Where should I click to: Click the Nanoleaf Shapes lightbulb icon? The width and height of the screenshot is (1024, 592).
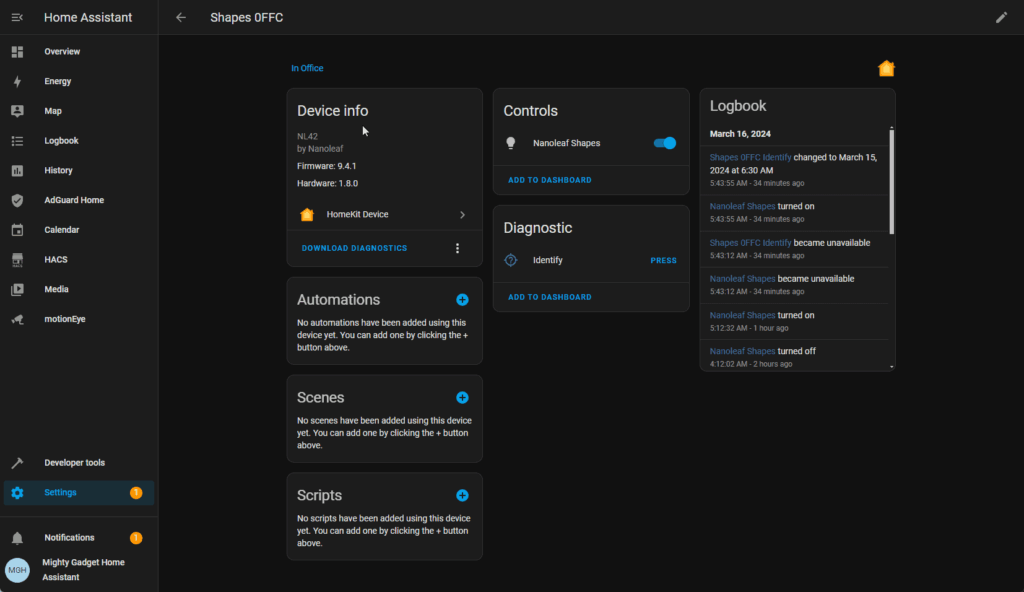click(511, 143)
